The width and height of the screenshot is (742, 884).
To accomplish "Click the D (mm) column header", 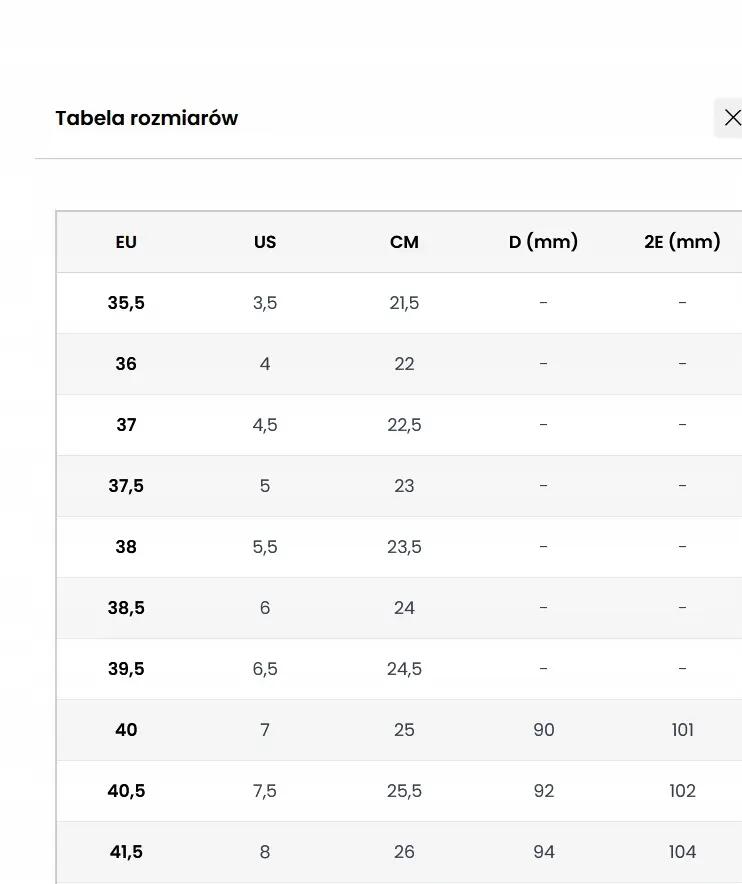I will coord(543,242).
